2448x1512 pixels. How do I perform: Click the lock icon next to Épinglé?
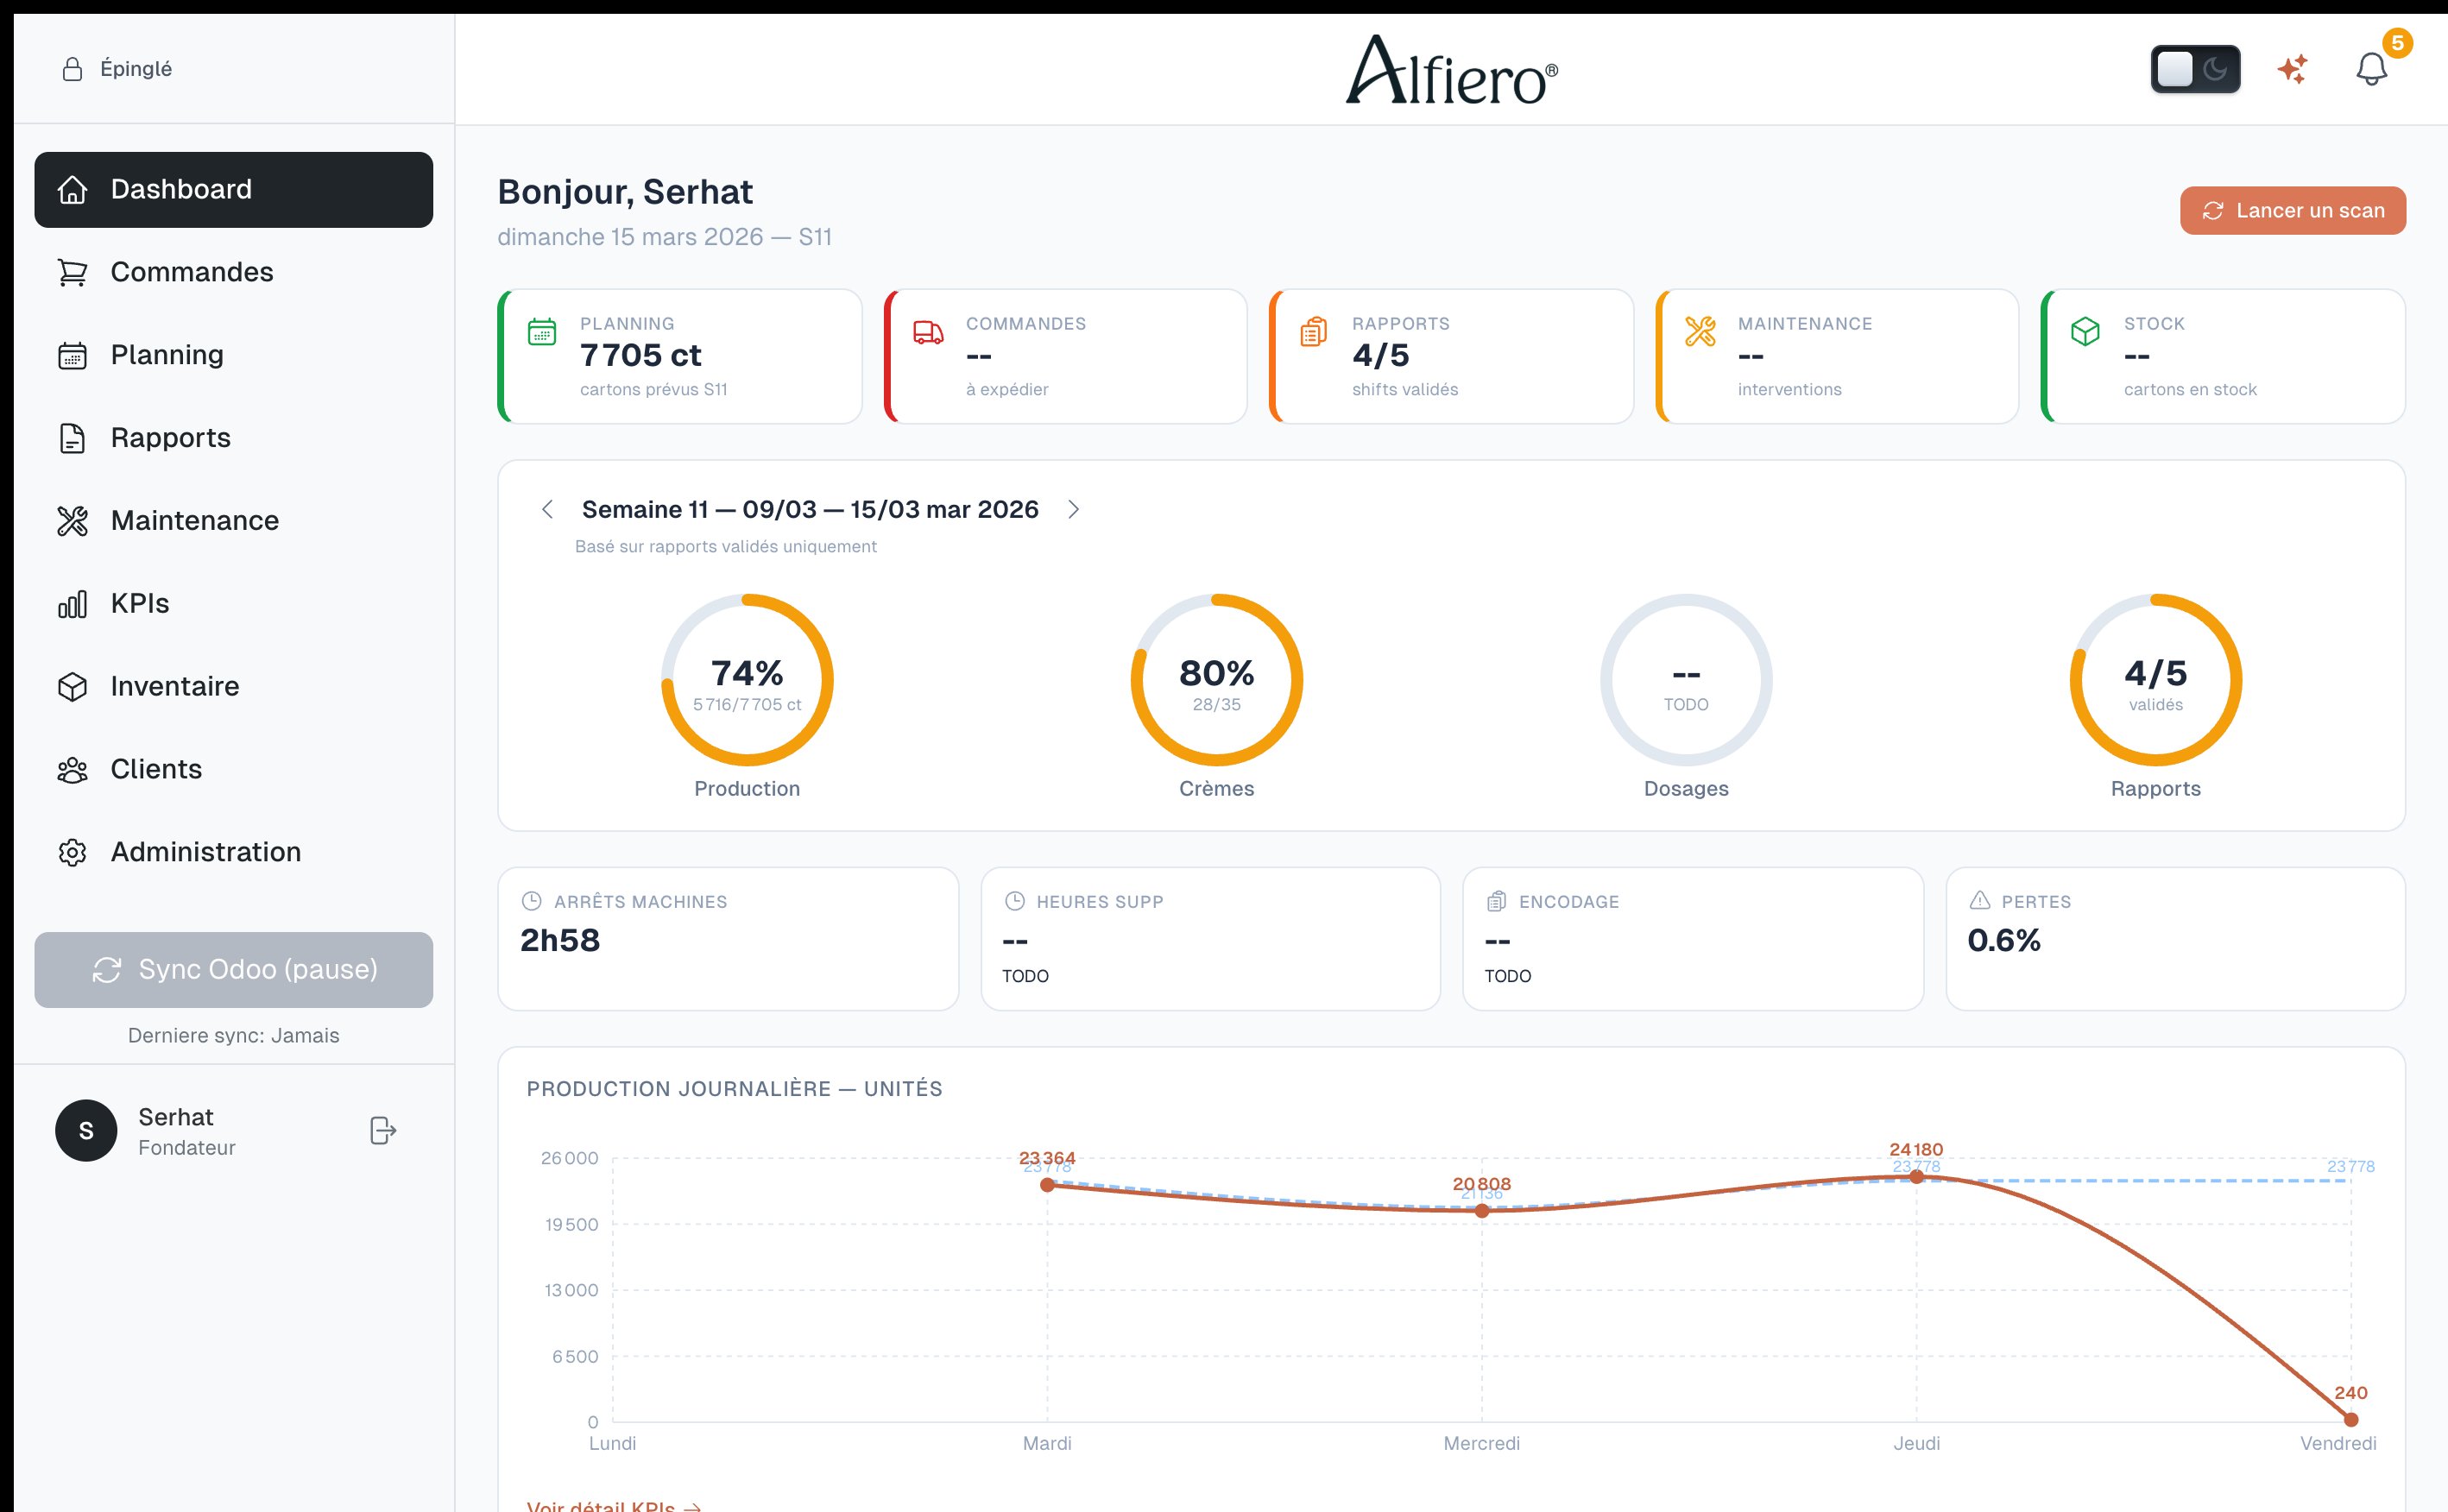pos(72,69)
